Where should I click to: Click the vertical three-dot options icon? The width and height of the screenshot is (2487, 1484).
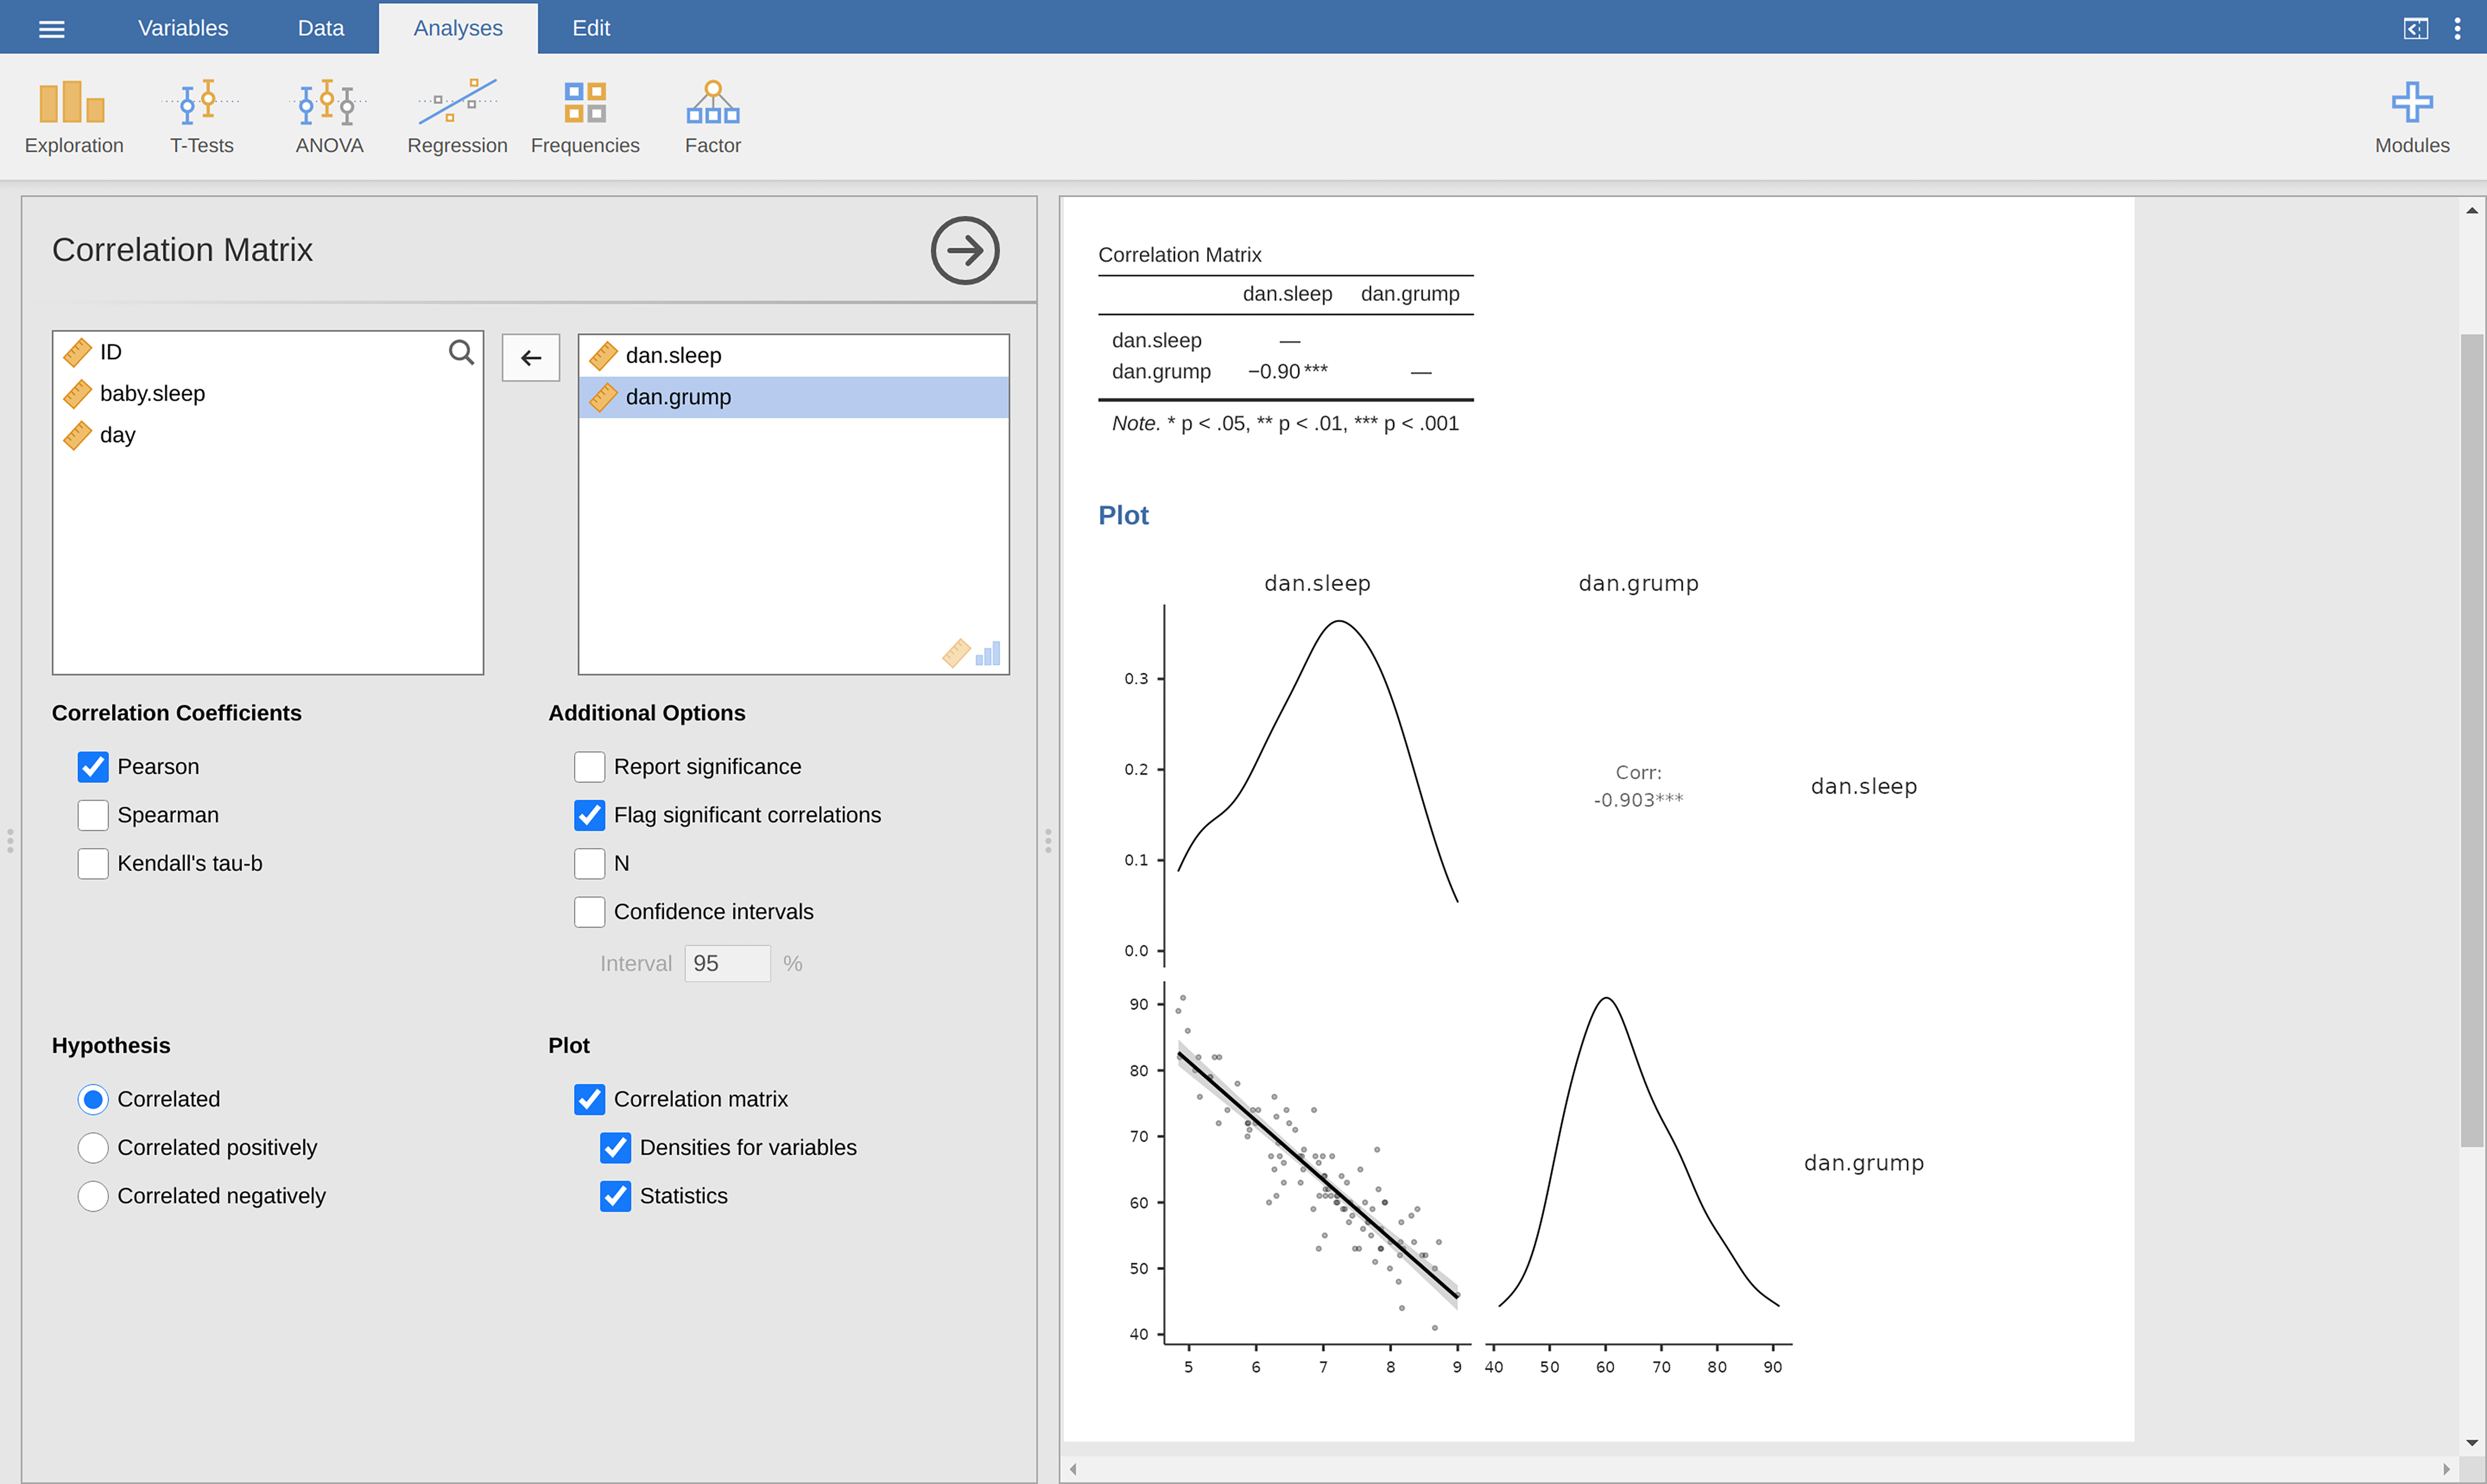[x=2457, y=28]
